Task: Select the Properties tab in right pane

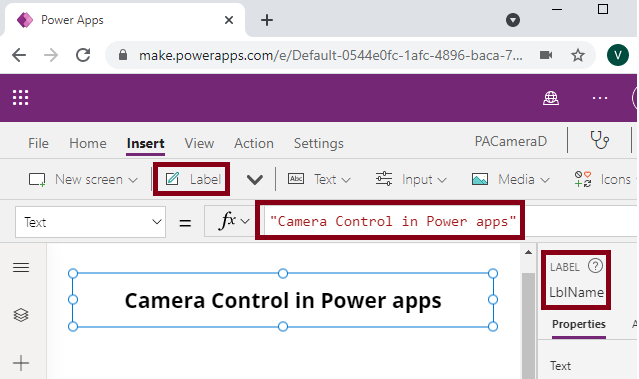Action: tap(579, 324)
